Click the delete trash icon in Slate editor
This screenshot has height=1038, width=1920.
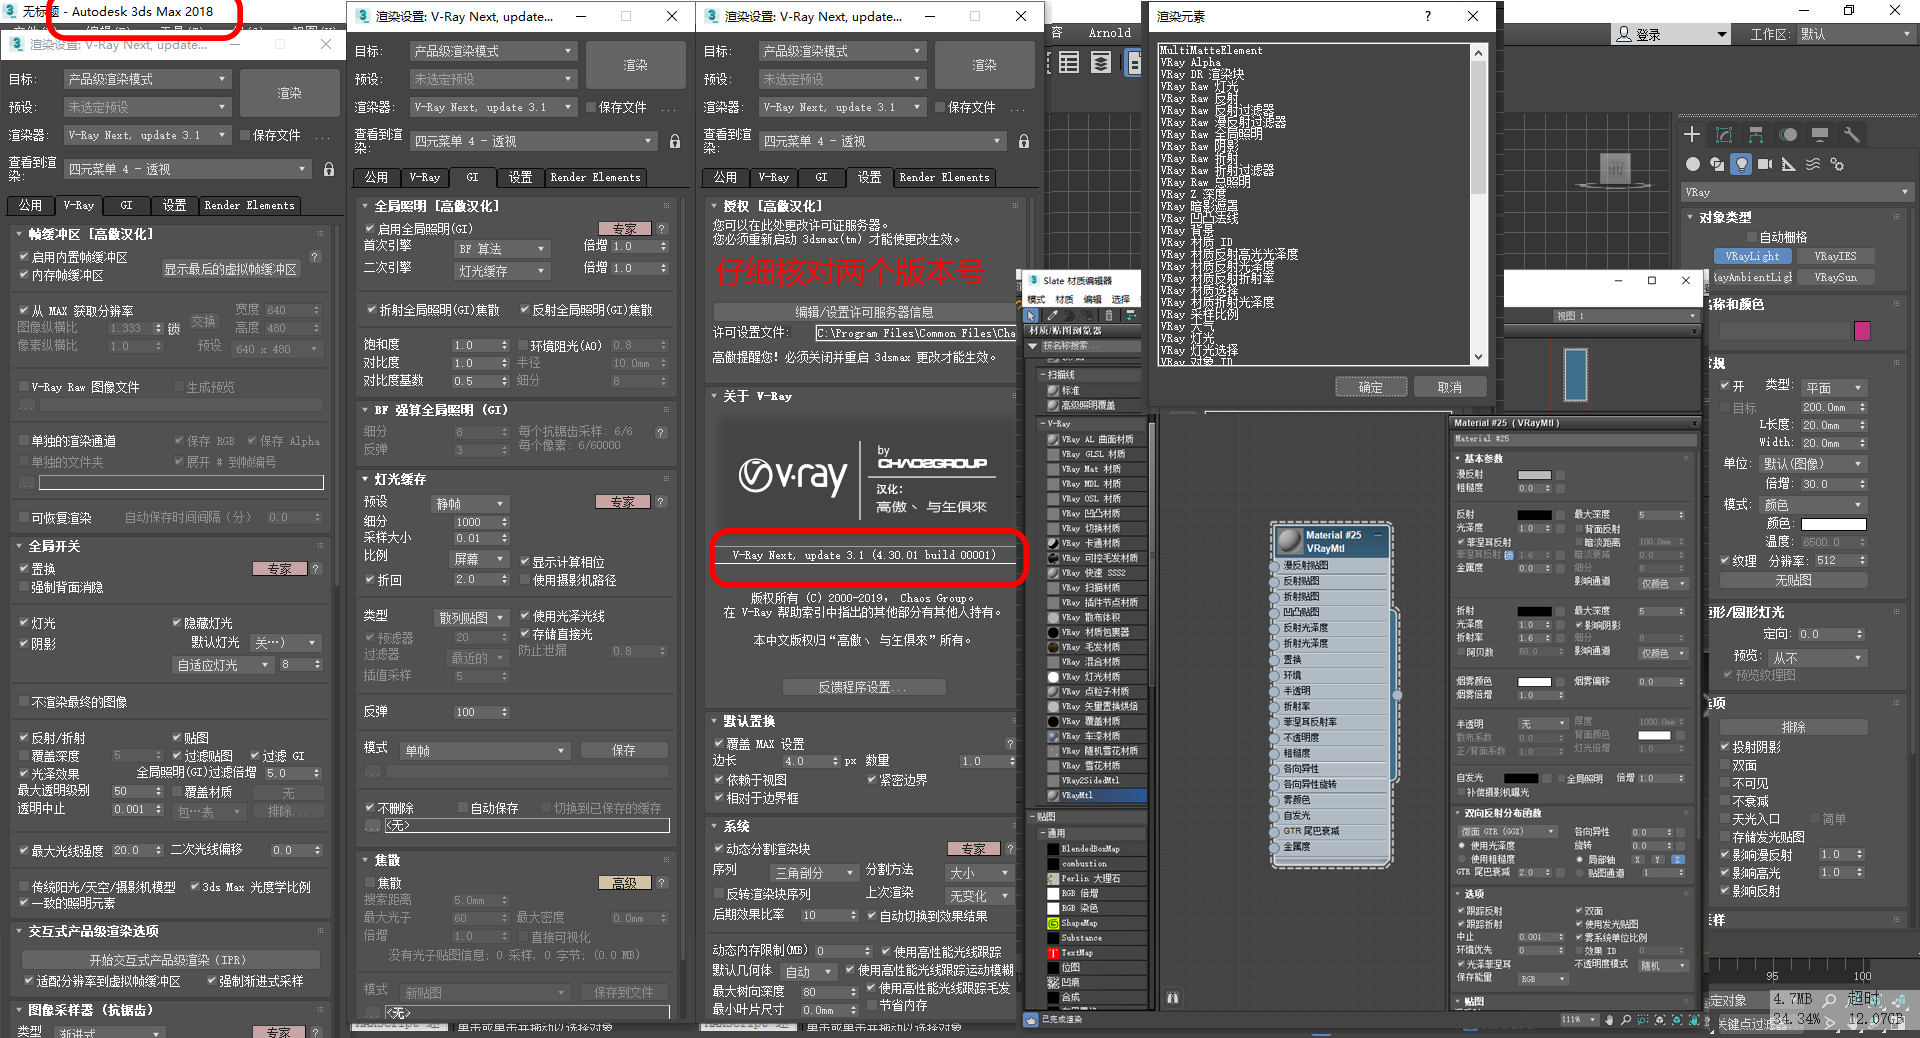click(1108, 315)
